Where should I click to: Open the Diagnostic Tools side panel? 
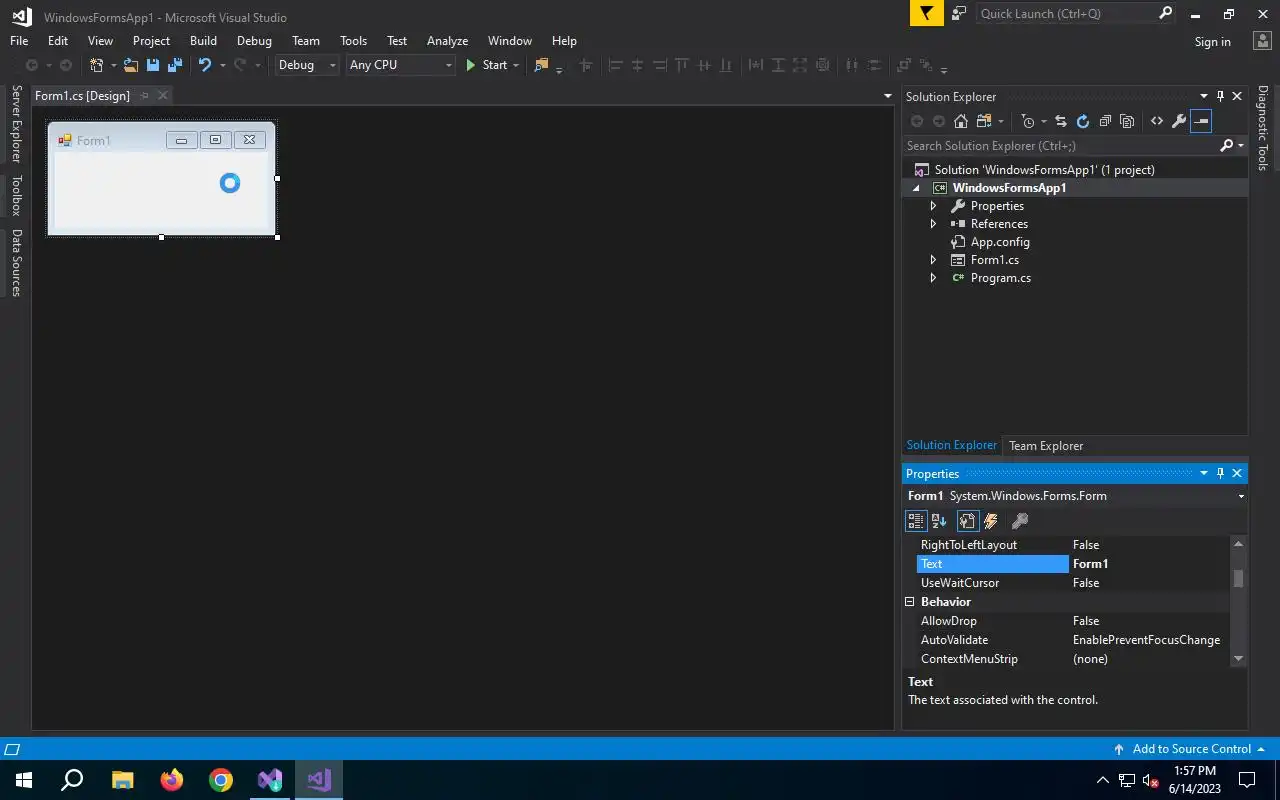[x=1263, y=128]
